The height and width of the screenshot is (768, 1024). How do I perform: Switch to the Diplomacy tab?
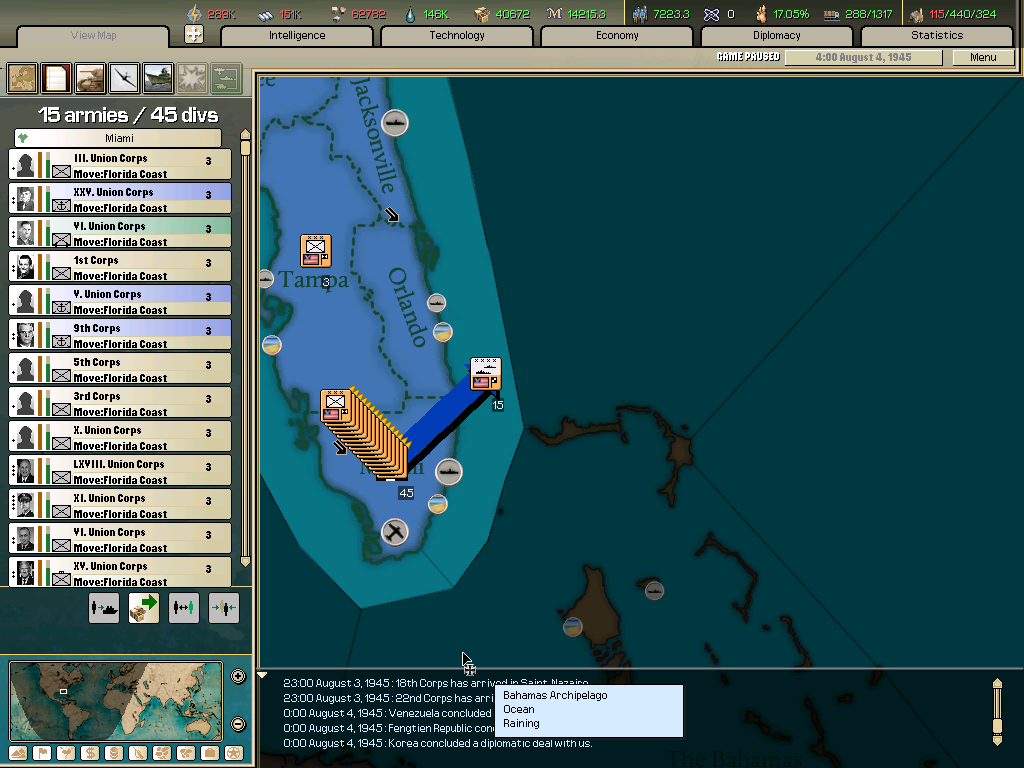pos(779,35)
